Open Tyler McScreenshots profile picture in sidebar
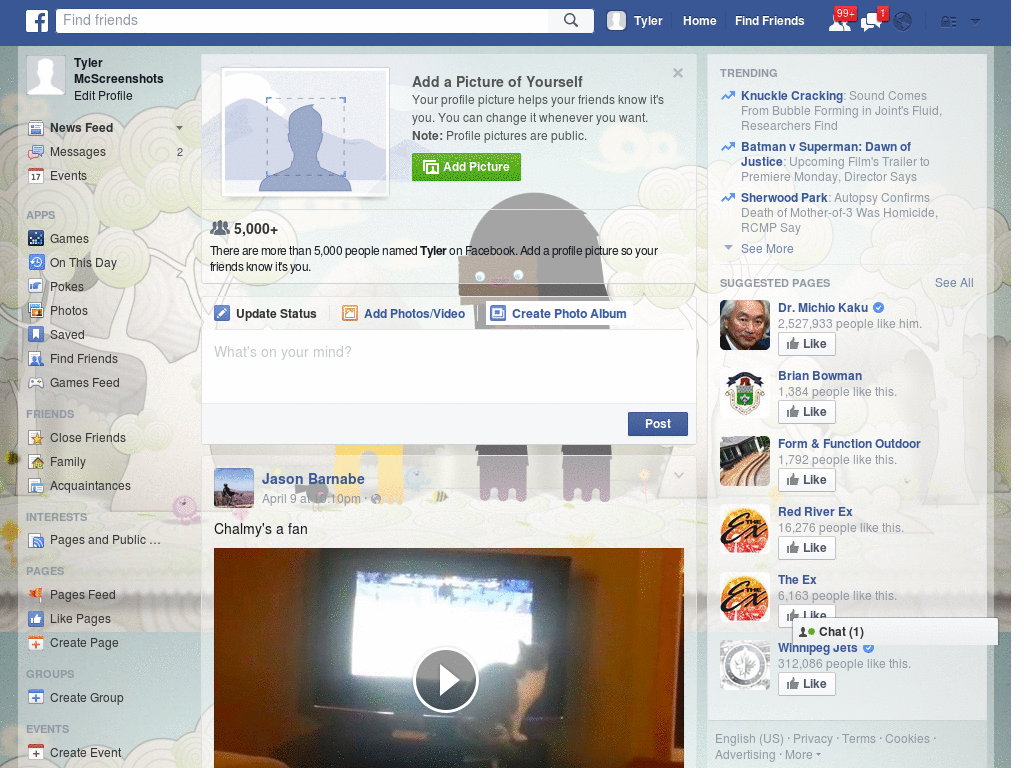This screenshot has height=768, width=1024. point(46,75)
